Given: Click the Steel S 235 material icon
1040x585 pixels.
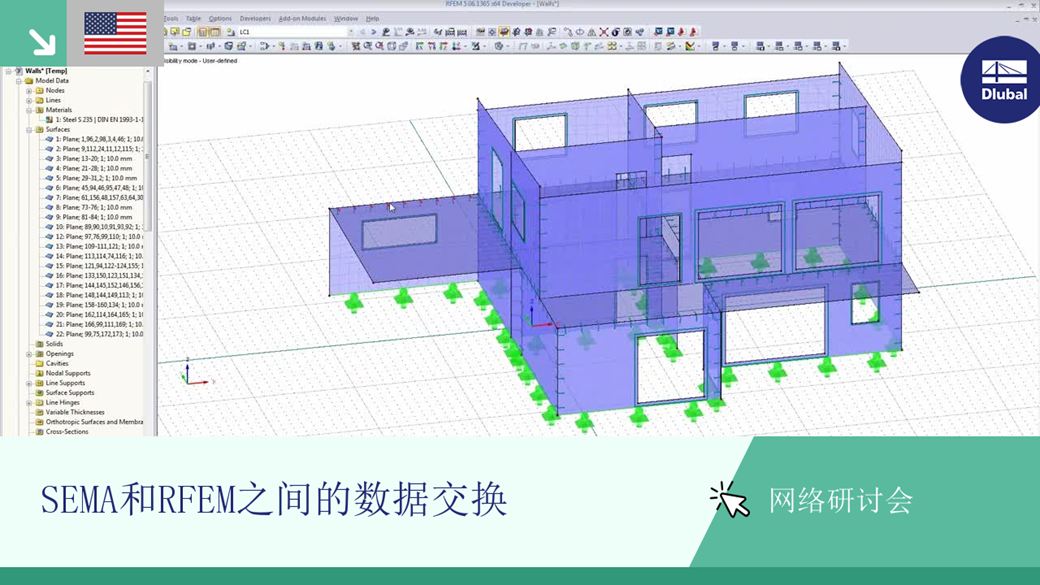Looking at the screenshot, I should pyautogui.click(x=49, y=120).
